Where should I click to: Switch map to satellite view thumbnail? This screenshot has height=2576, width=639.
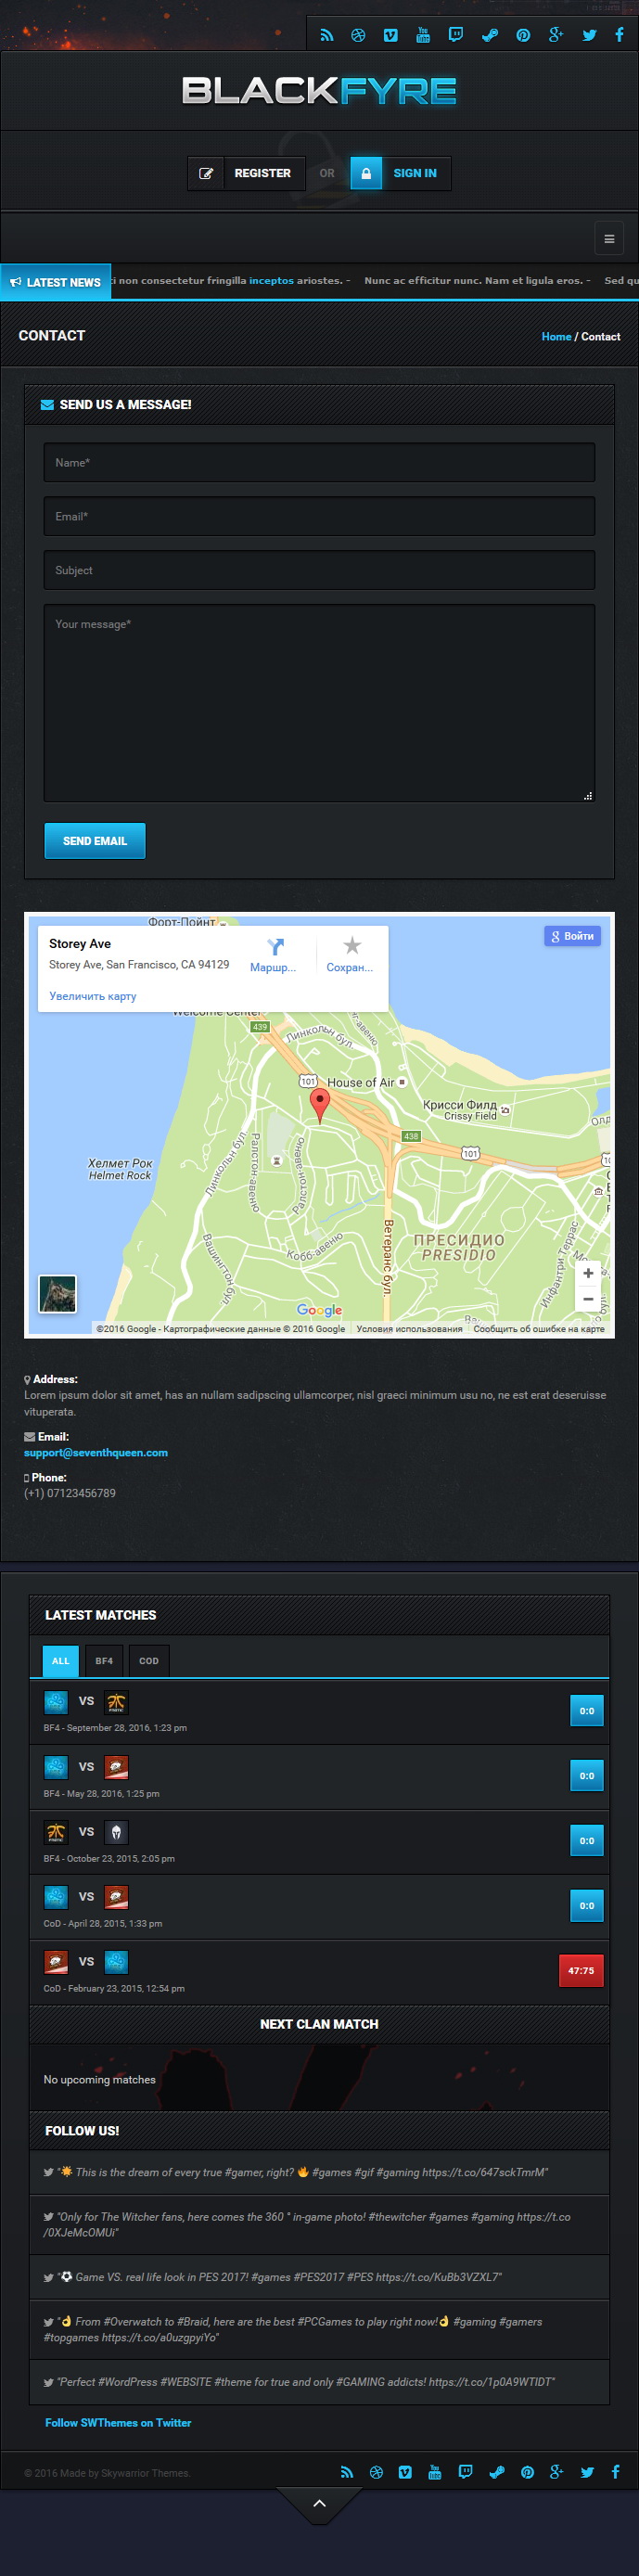[57, 1293]
